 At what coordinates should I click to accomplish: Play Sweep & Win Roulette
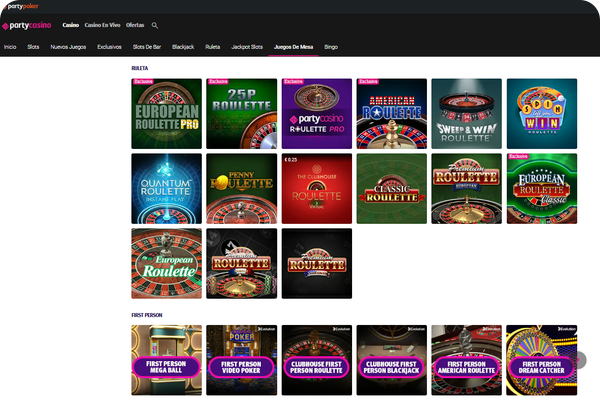[x=466, y=114]
